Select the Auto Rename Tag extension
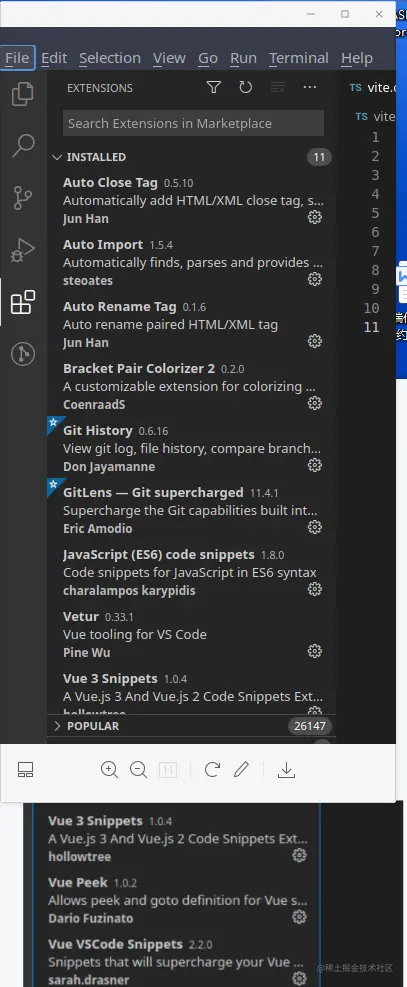The image size is (407, 987). click(x=191, y=324)
